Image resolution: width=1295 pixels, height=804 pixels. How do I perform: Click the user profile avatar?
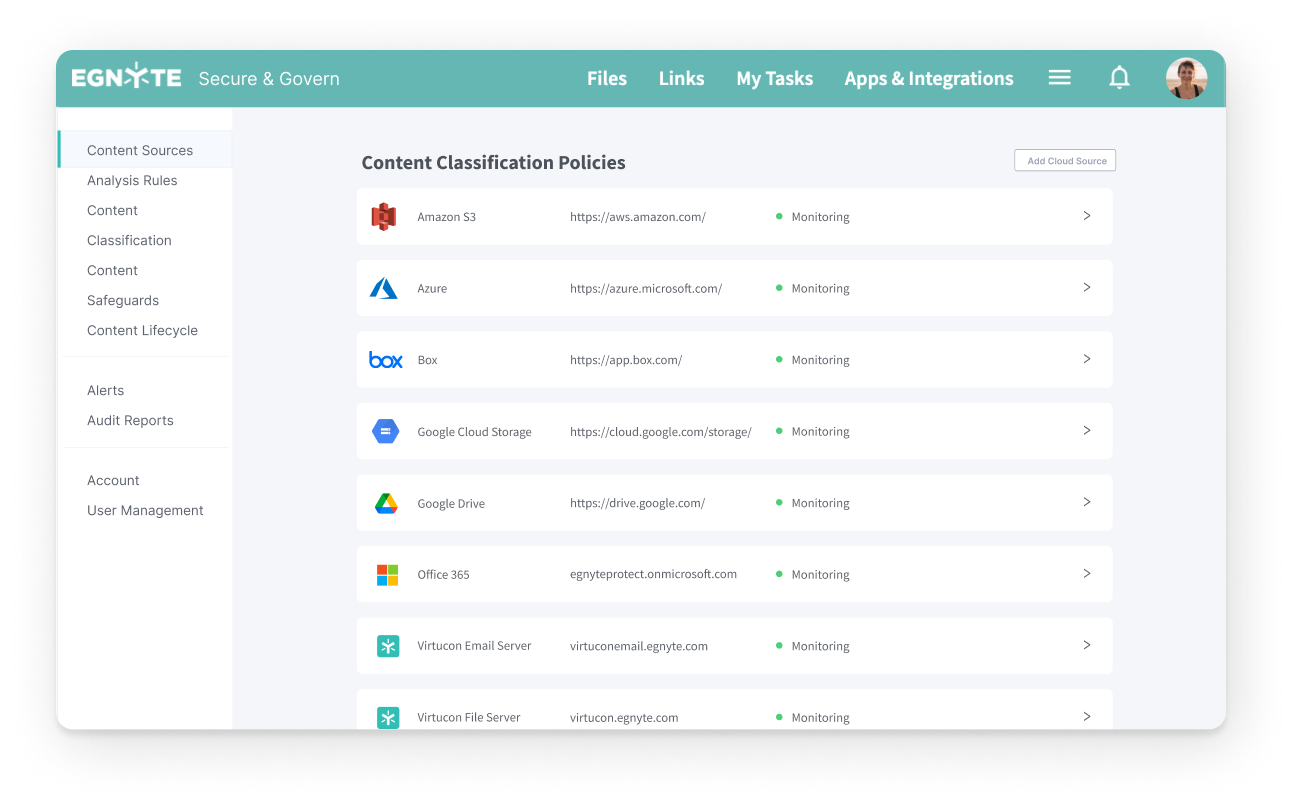[1186, 78]
